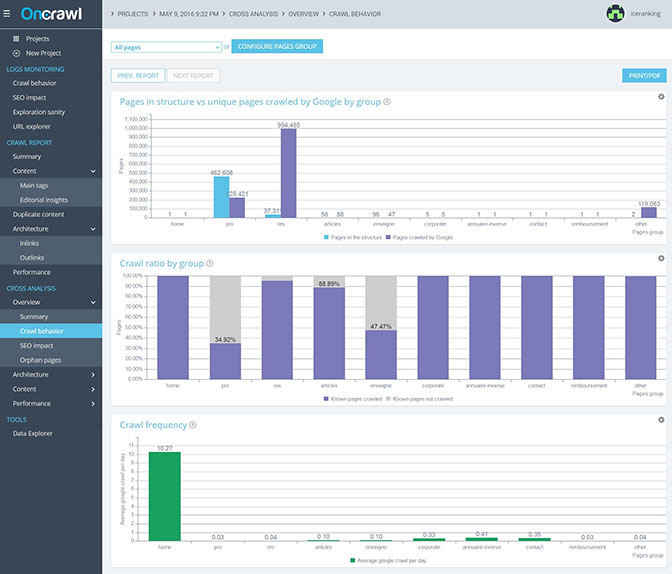The width and height of the screenshot is (672, 574).
Task: Click MAY 9, 2016 9:32 PM breadcrumb
Action: [189, 14]
